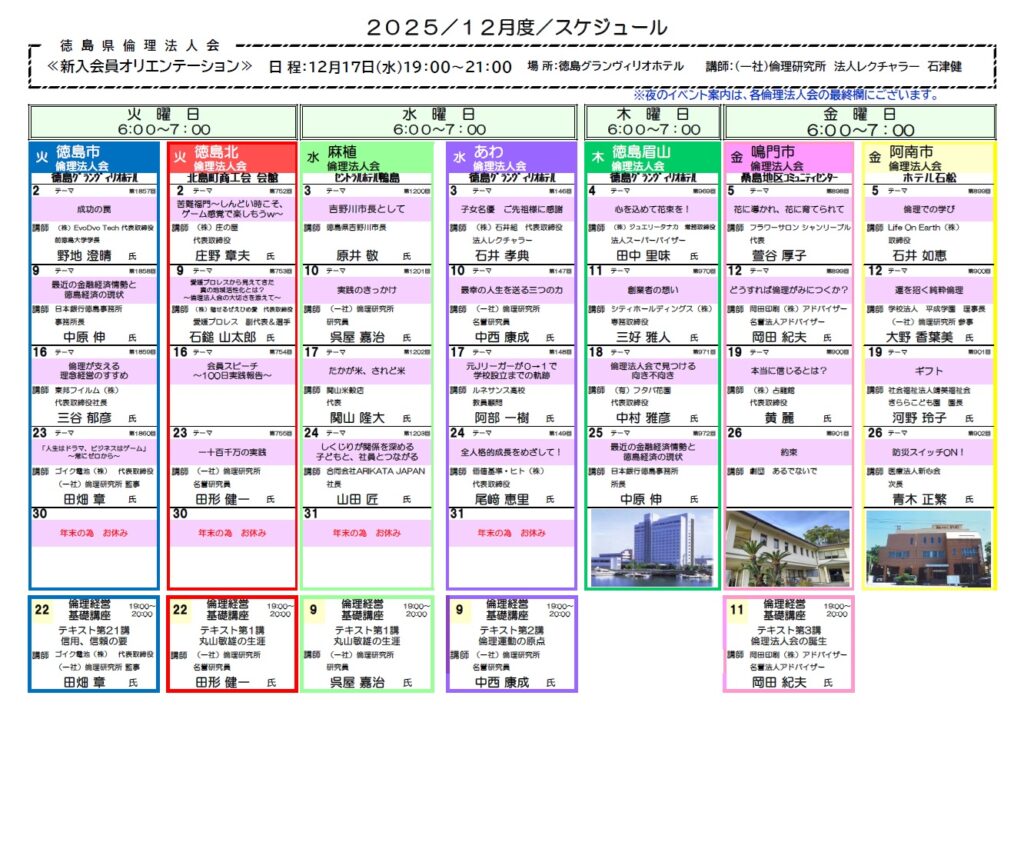Select the 年末の為 お休み cell under 徳島北
1024x852 pixels.
coord(232,533)
